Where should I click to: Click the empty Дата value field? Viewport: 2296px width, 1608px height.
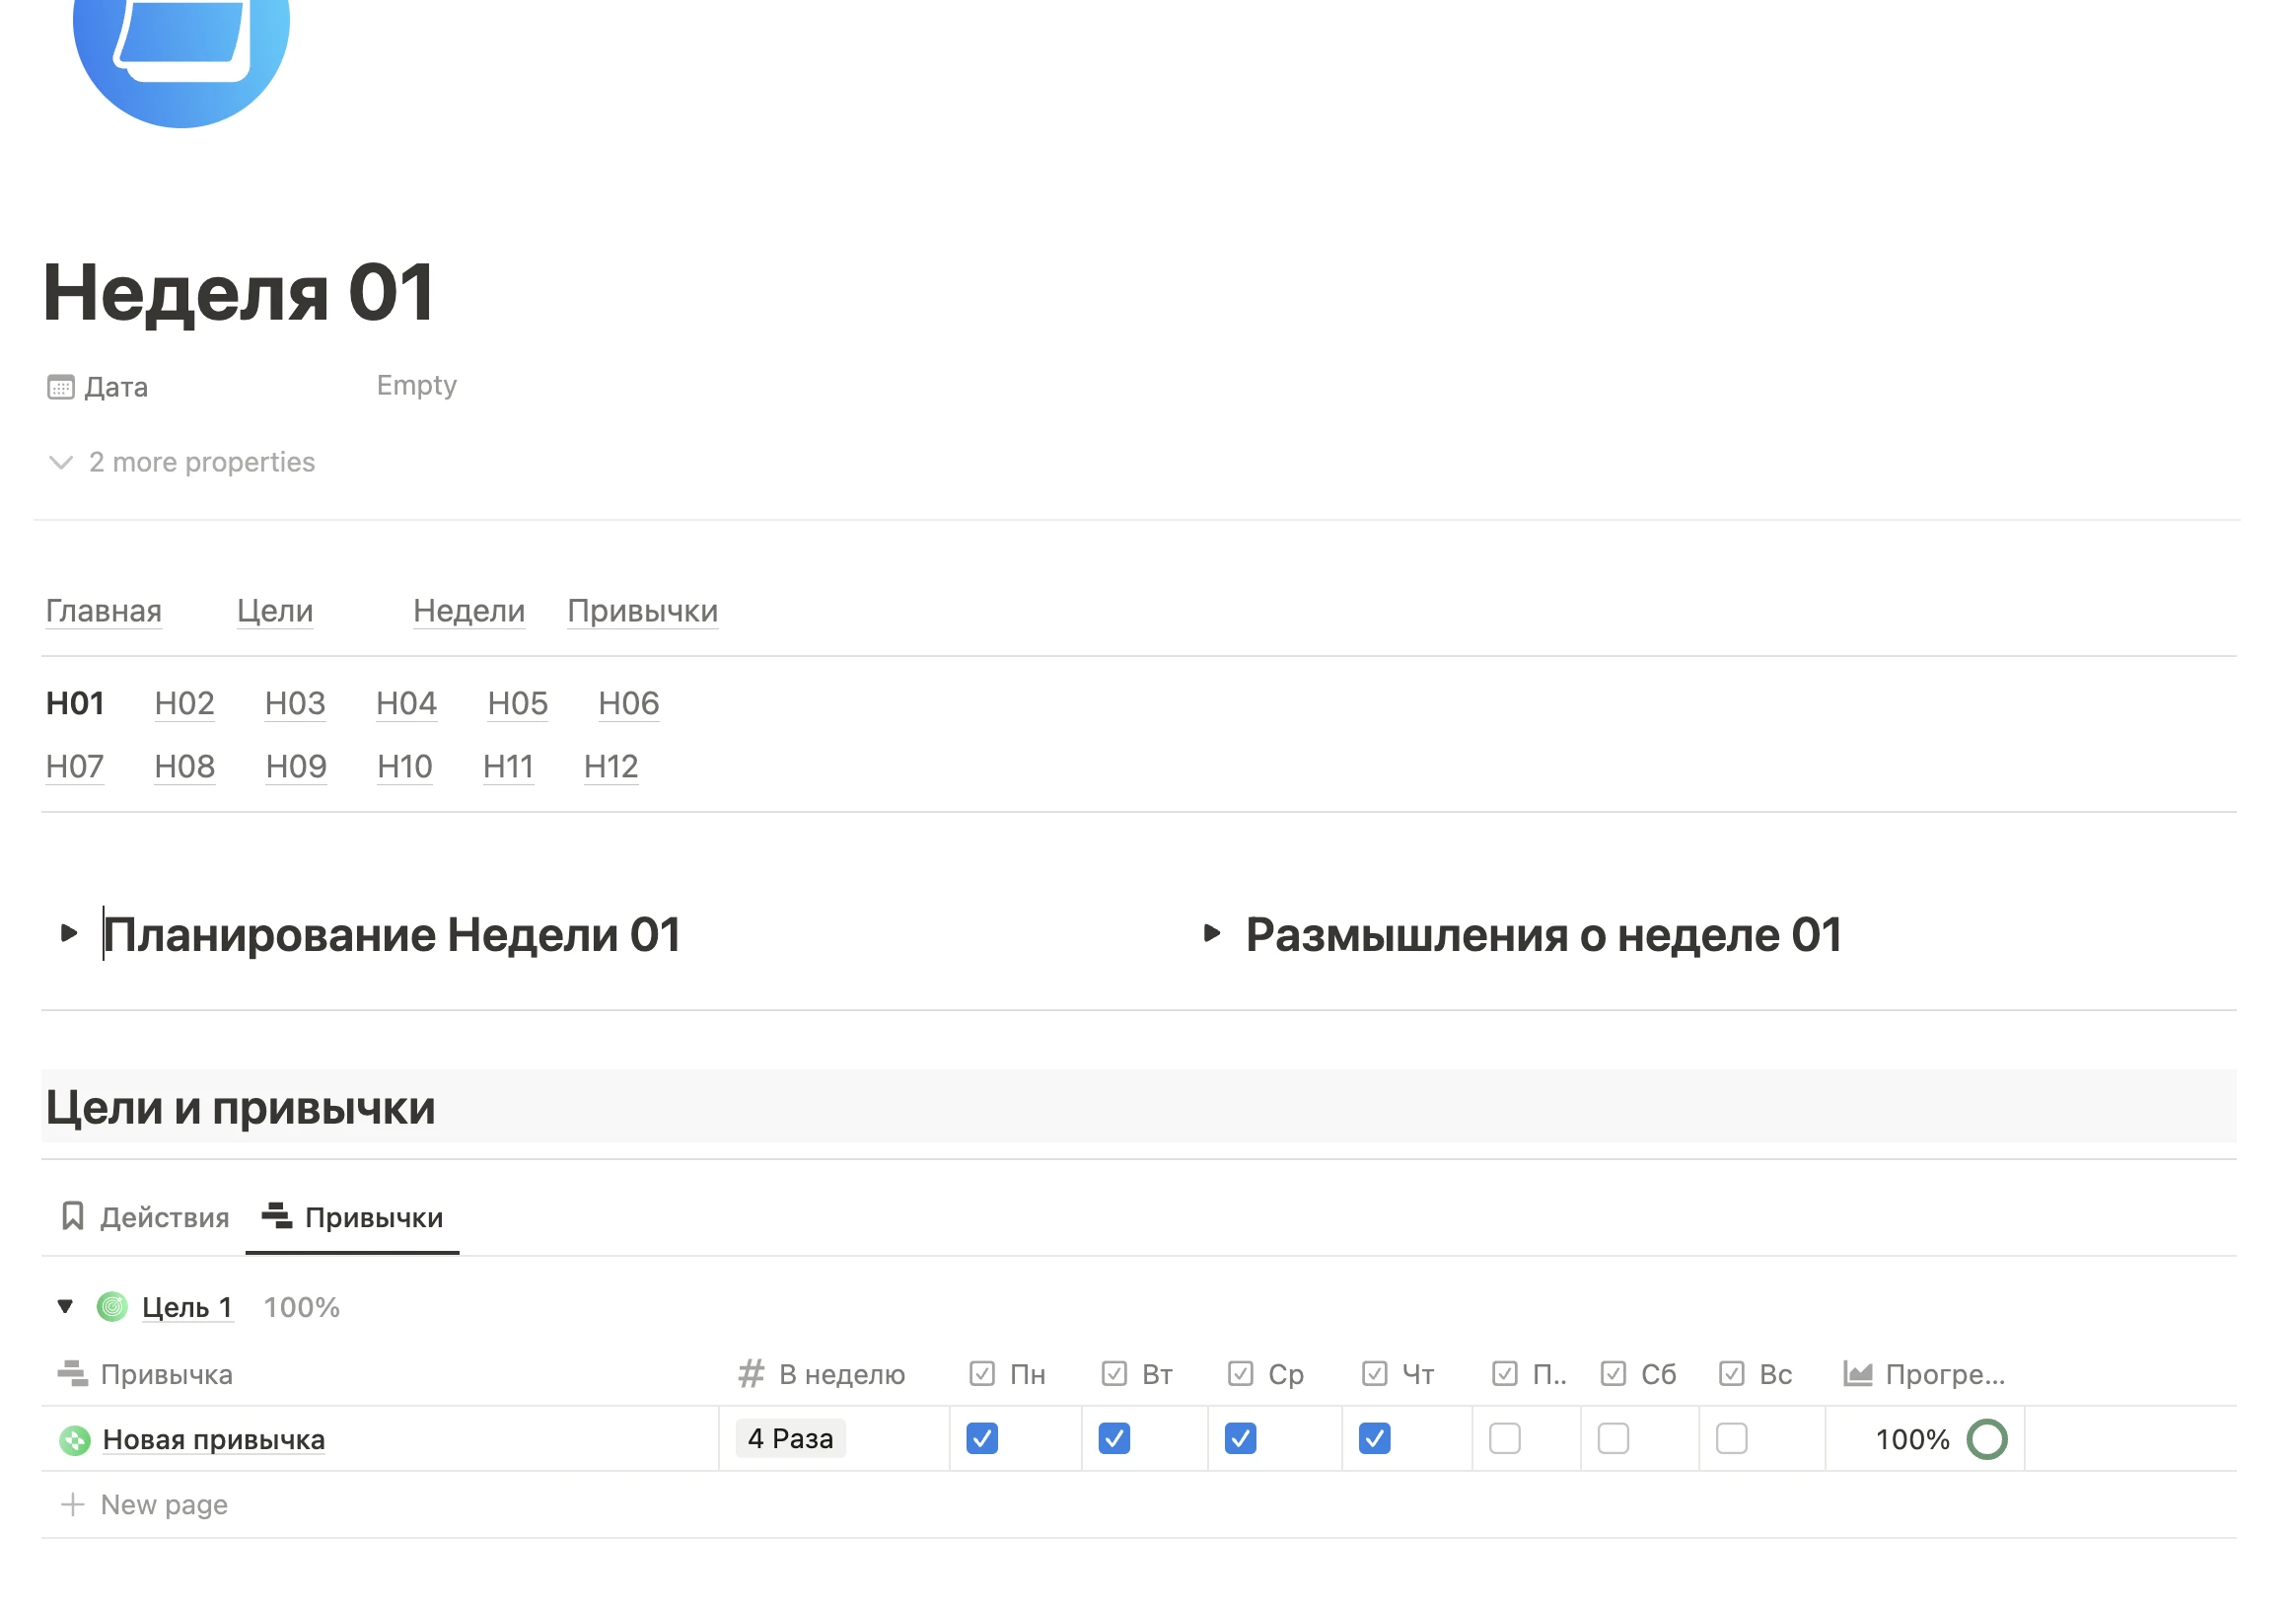coord(416,386)
